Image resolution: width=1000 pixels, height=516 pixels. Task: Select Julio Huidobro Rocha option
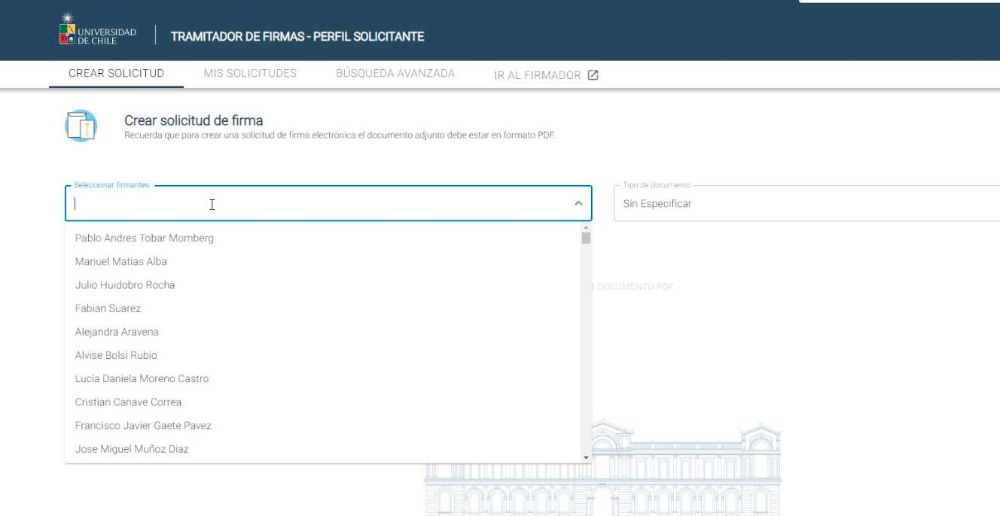click(125, 285)
